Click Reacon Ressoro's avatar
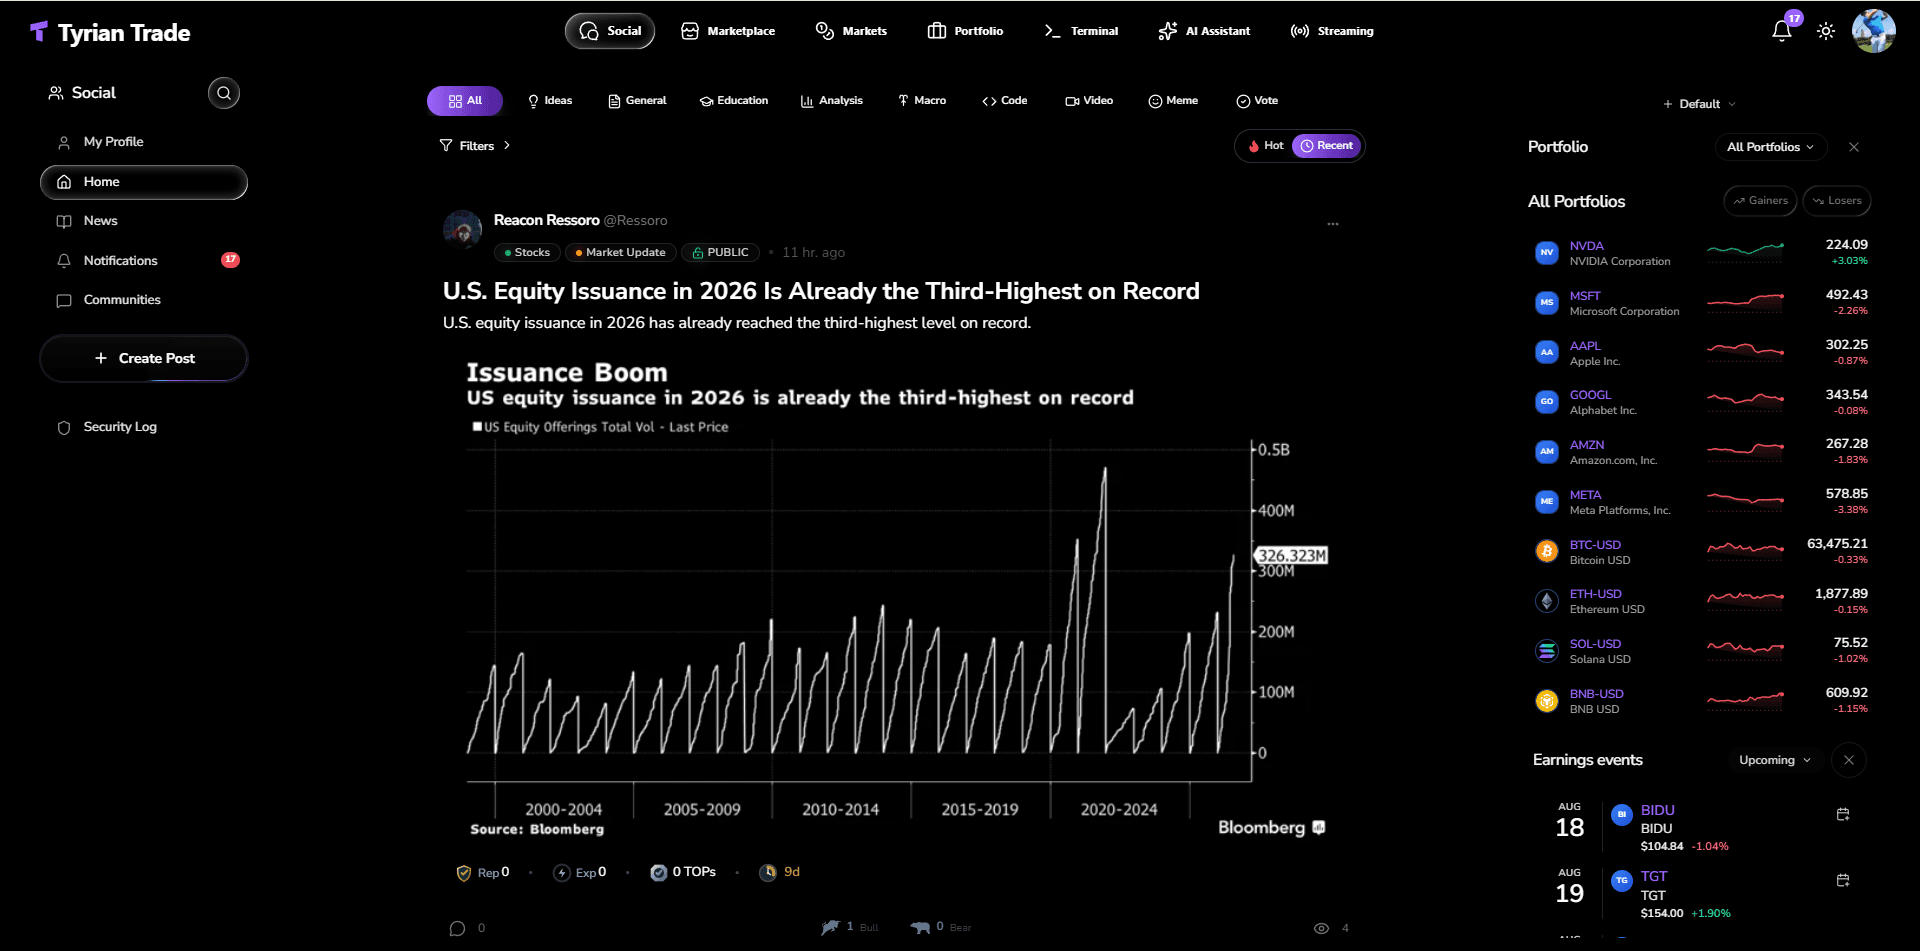Image resolution: width=1920 pixels, height=951 pixels. pos(463,230)
